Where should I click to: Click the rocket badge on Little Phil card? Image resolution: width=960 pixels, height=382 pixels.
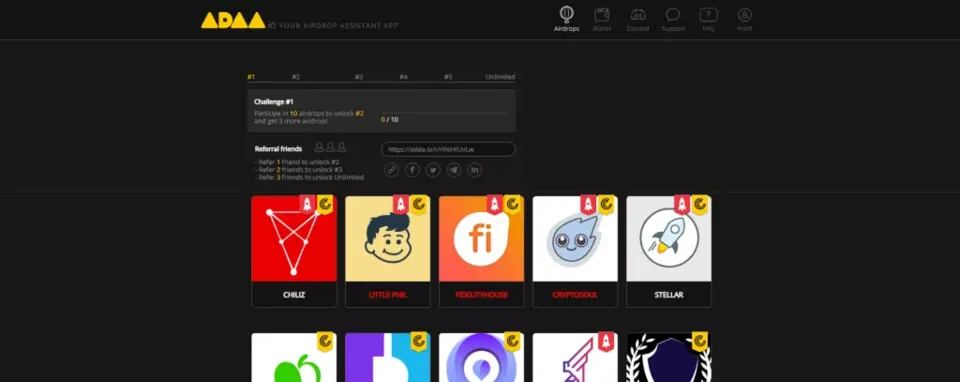coord(401,204)
